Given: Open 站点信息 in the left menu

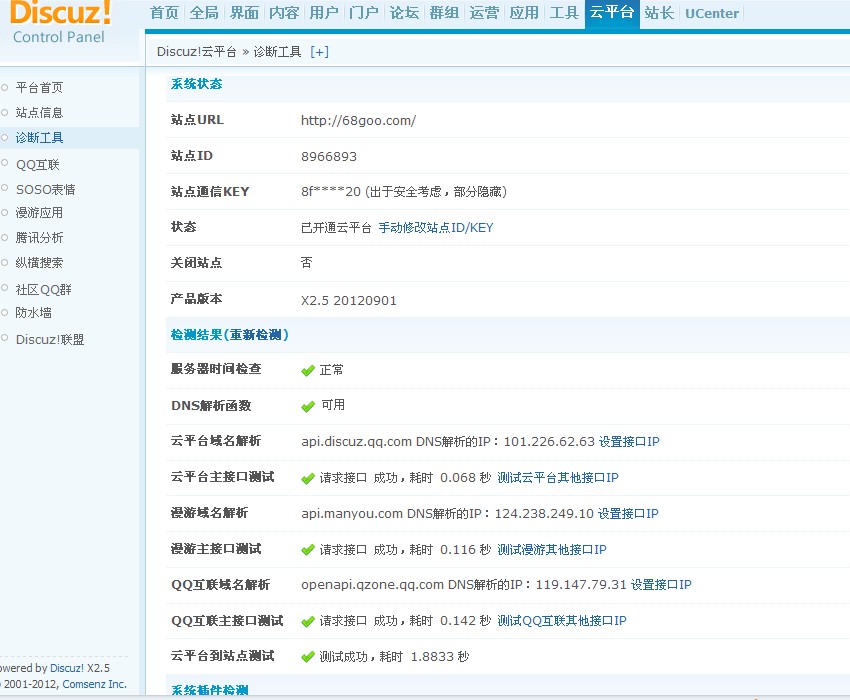Looking at the screenshot, I should click(39, 113).
